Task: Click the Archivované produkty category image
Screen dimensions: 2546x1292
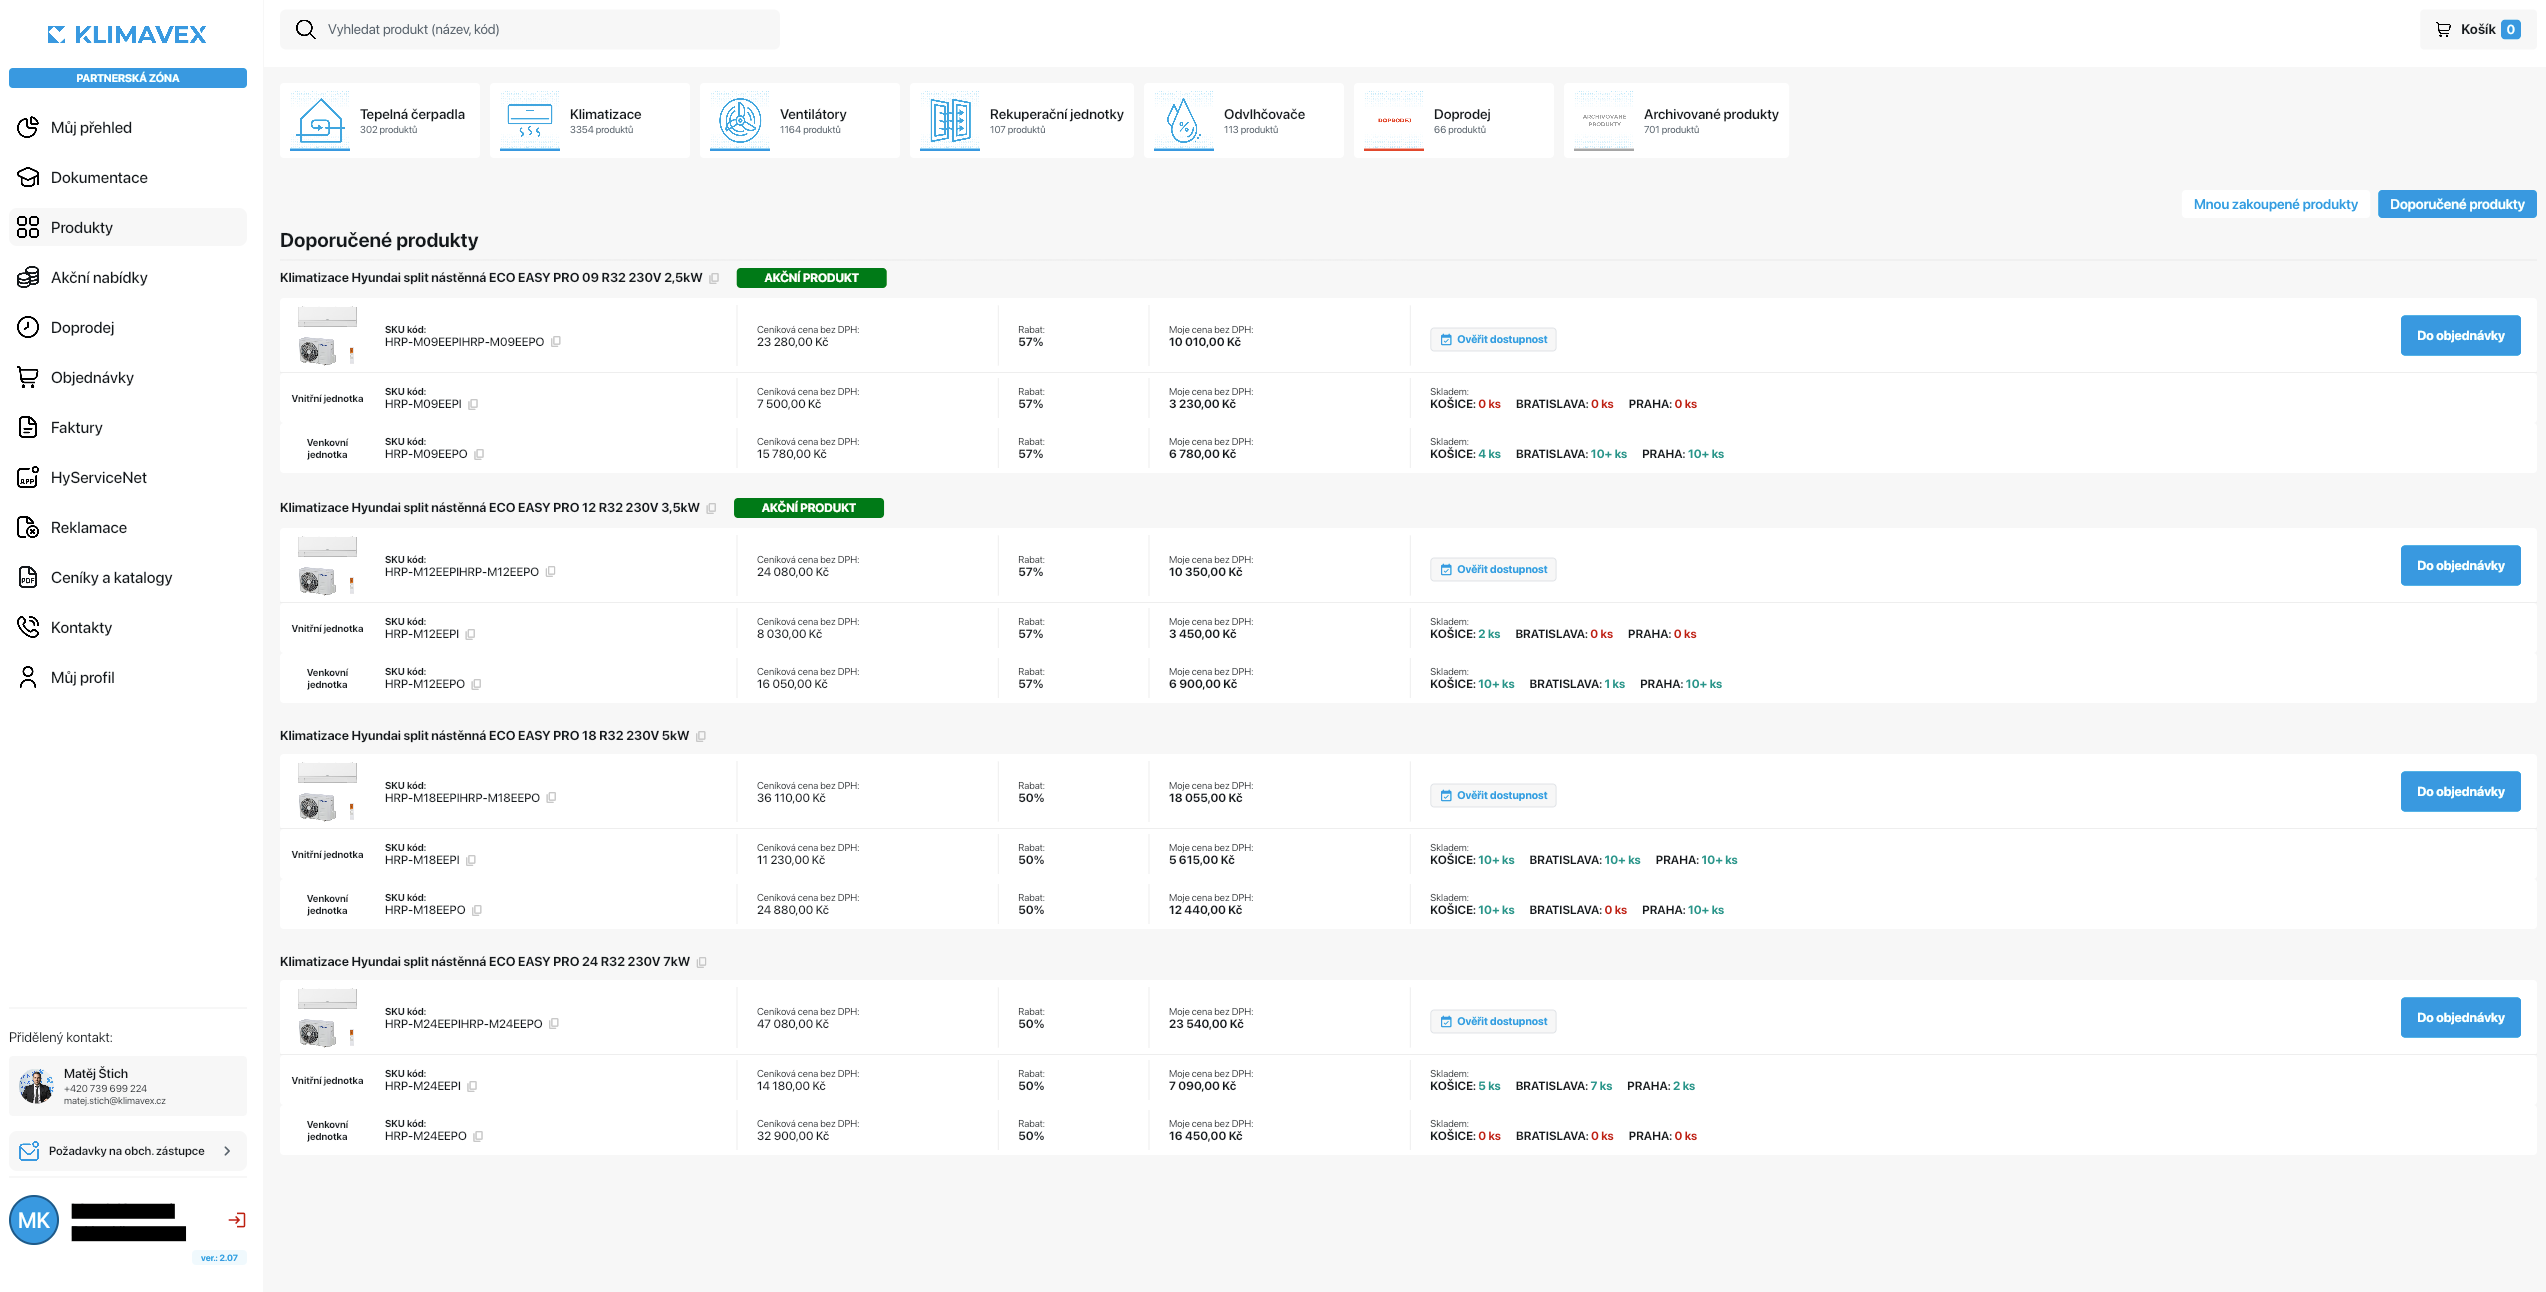Action: tap(1604, 121)
